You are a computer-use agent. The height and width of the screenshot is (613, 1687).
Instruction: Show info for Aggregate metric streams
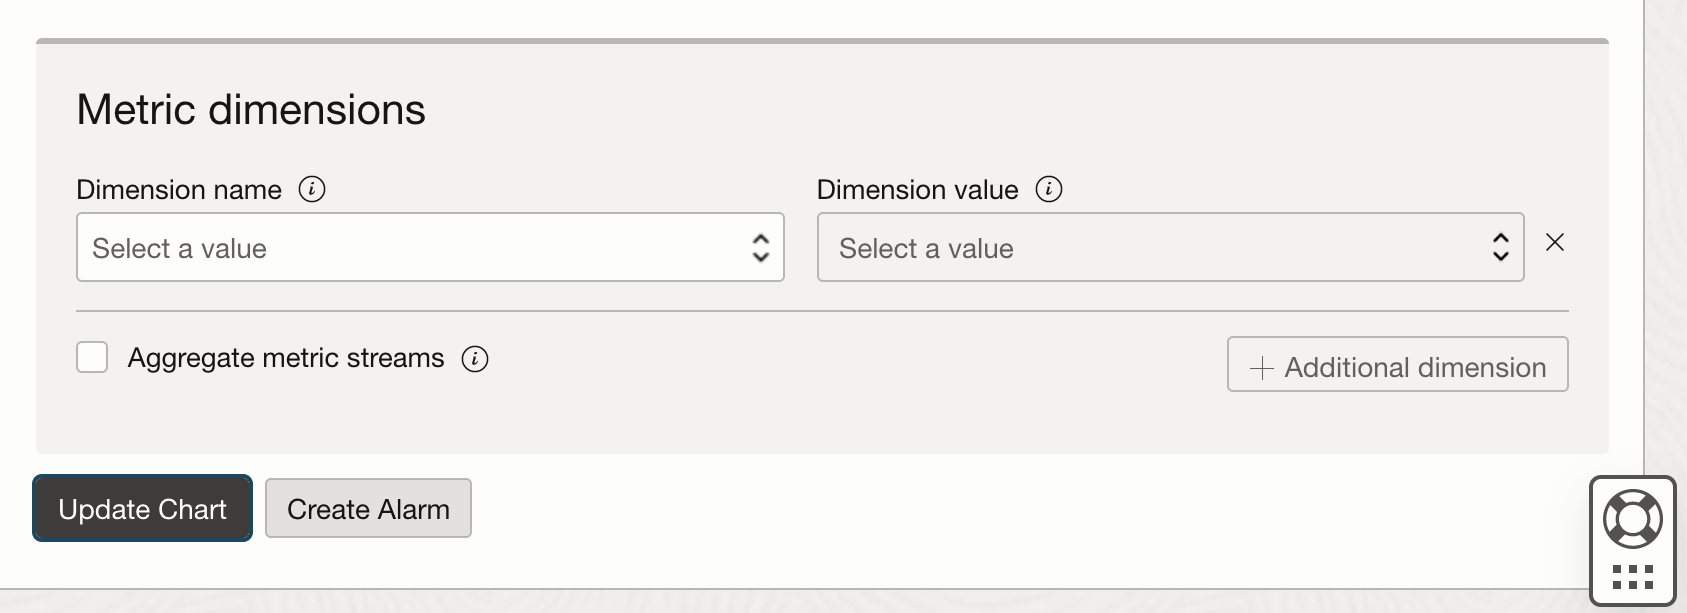click(475, 359)
